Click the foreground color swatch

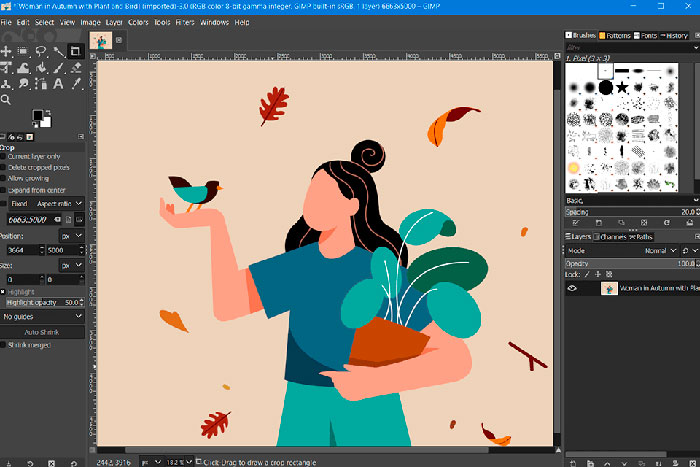(38, 116)
